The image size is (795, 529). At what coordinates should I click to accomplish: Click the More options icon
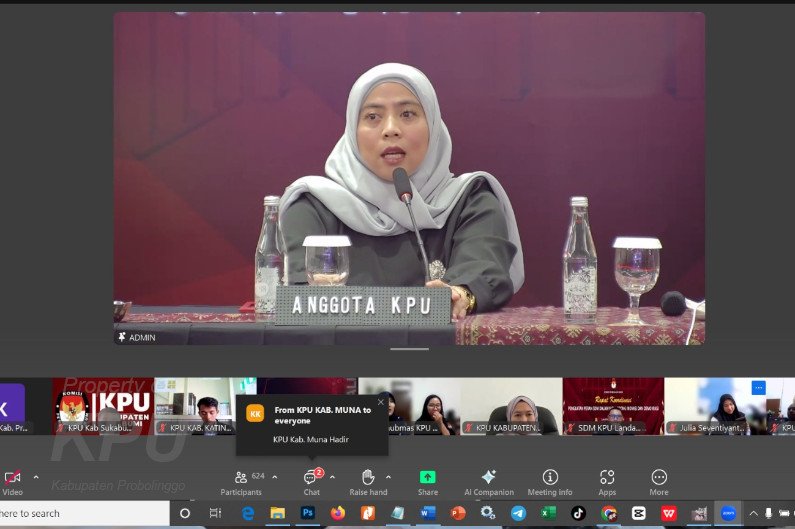click(659, 481)
